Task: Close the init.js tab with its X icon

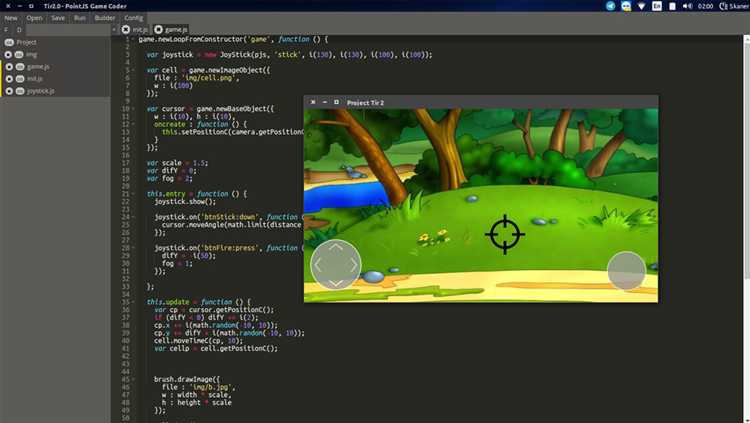Action: [x=125, y=30]
